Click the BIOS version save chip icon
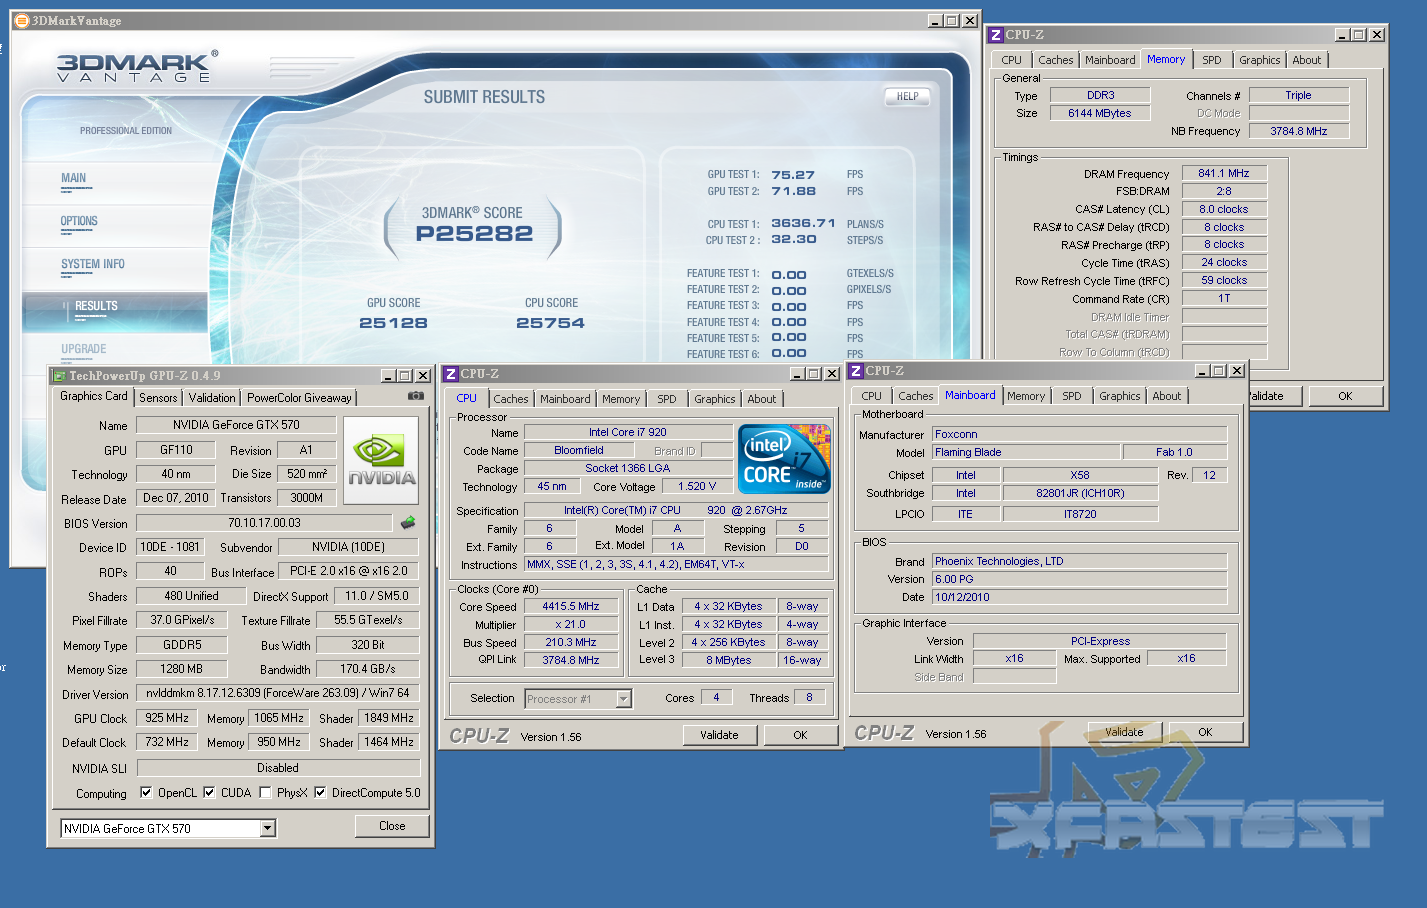This screenshot has height=908, width=1427. tap(408, 522)
